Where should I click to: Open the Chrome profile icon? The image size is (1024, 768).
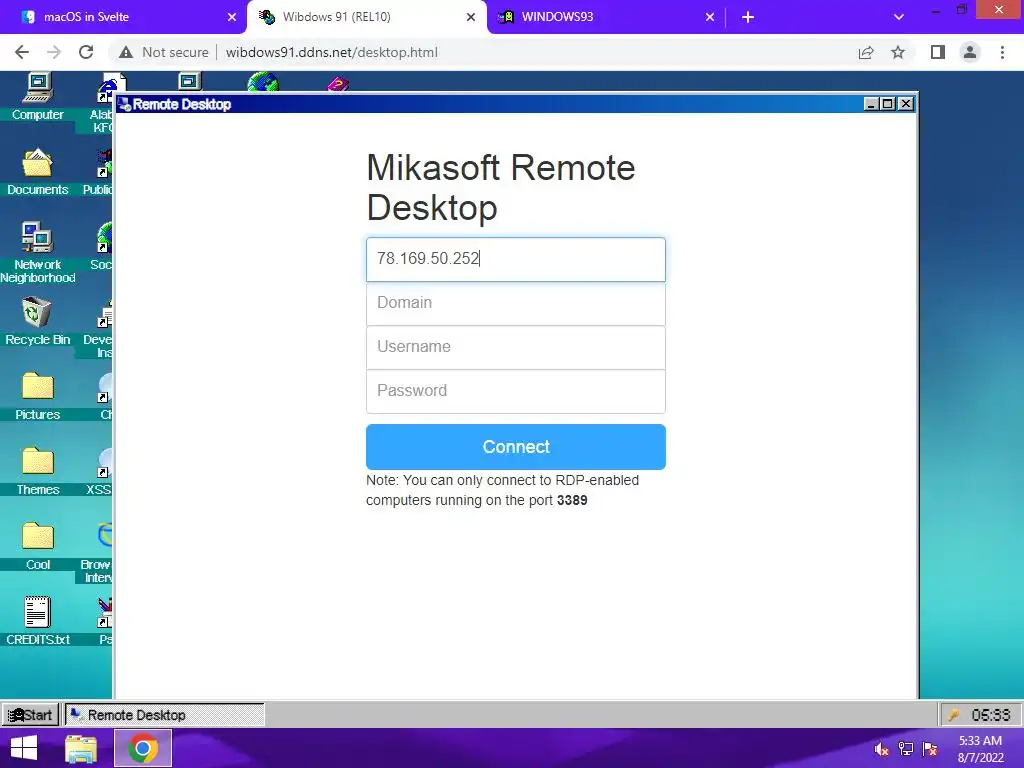click(970, 52)
